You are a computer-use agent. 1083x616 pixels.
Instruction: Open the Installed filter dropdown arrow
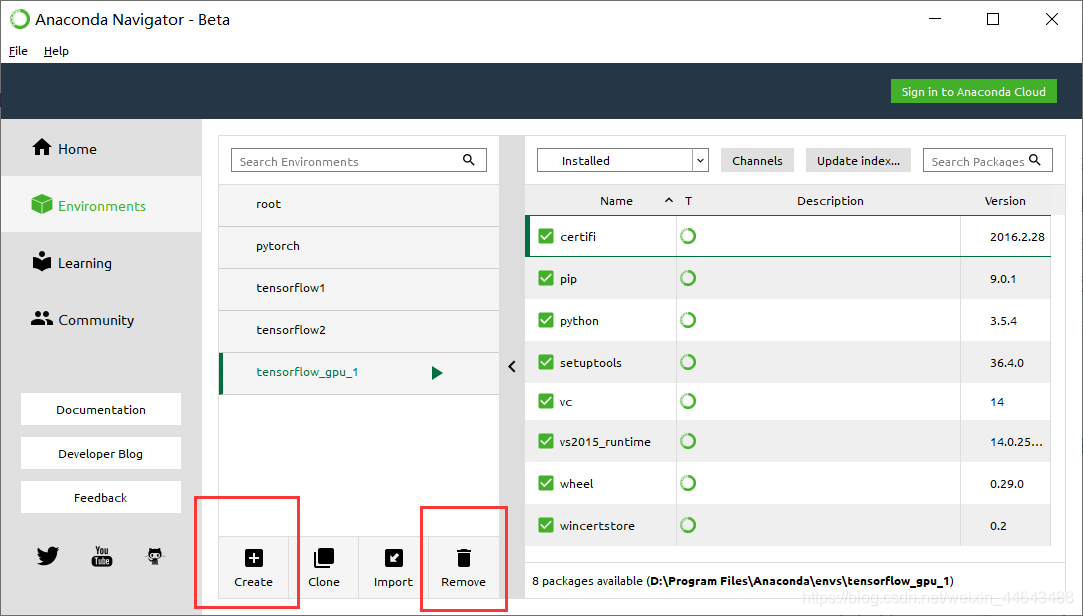click(700, 160)
